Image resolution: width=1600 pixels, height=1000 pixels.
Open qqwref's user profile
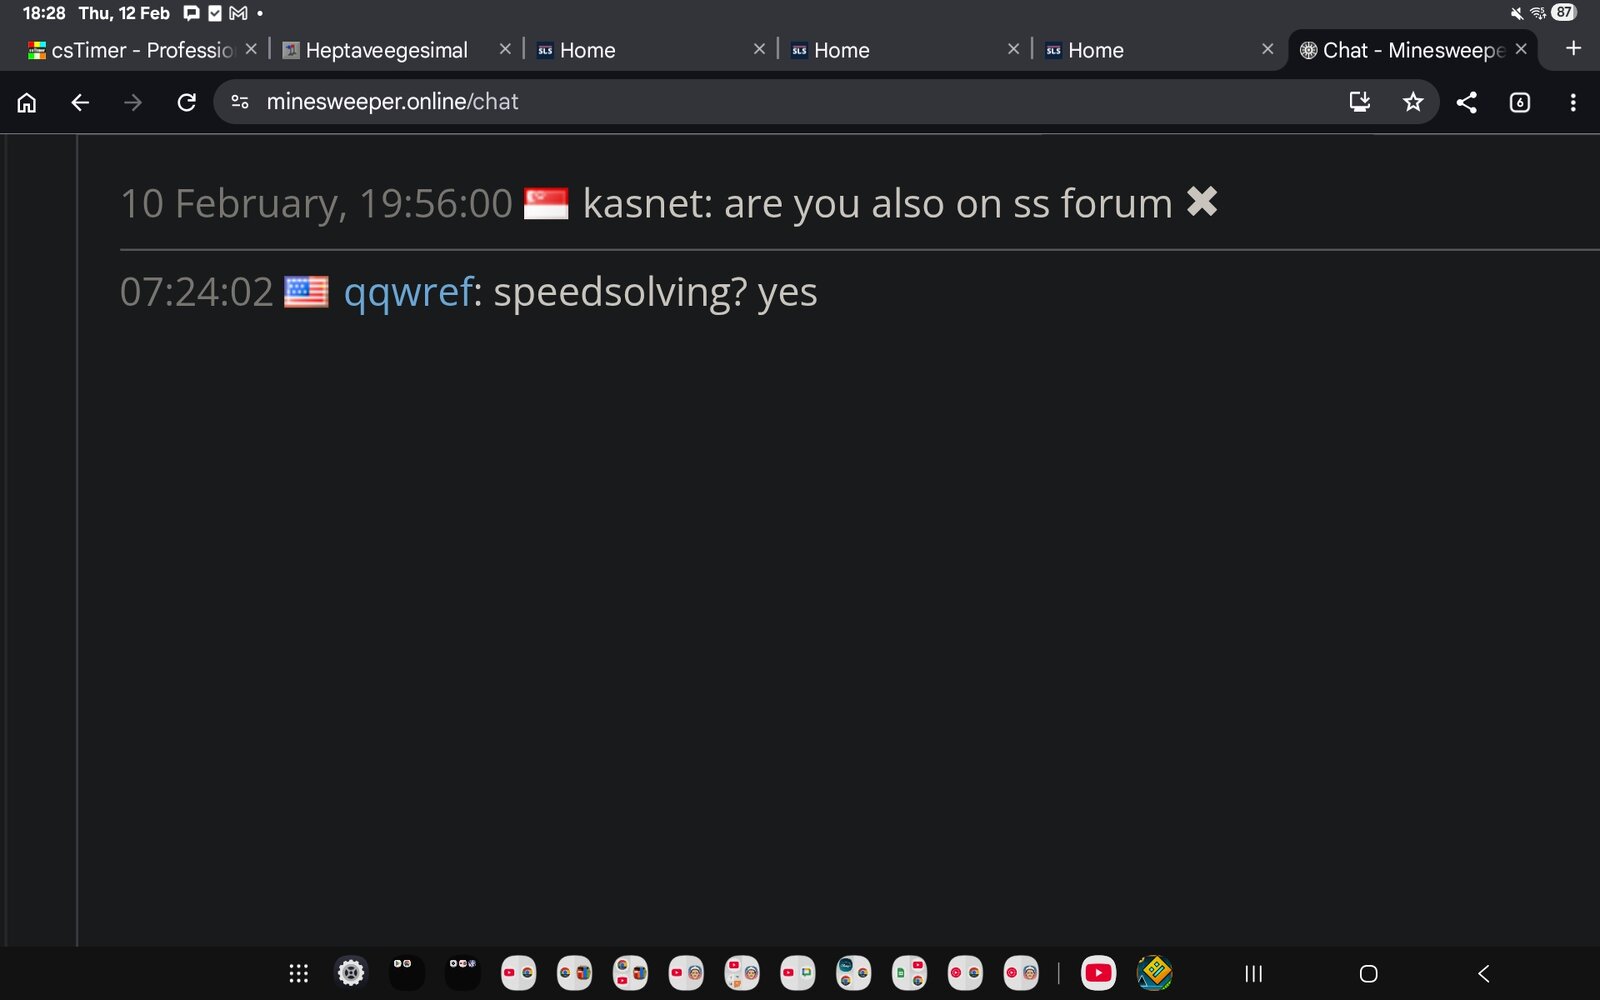[x=408, y=292]
